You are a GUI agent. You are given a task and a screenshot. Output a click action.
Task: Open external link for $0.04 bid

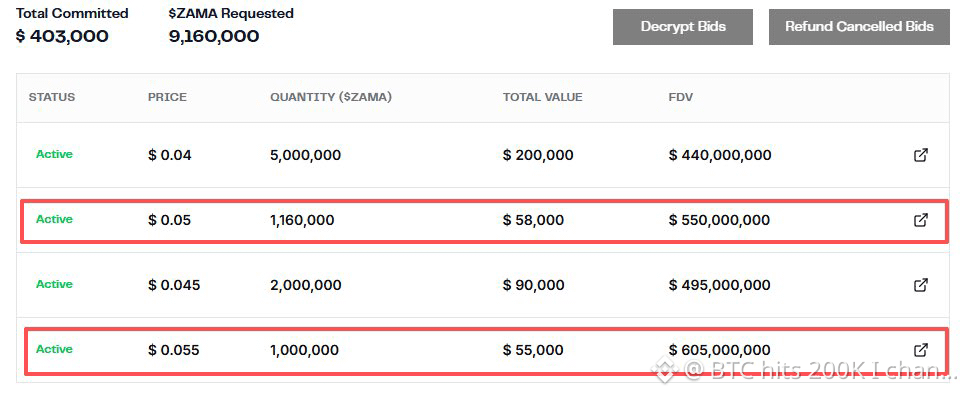tap(920, 155)
